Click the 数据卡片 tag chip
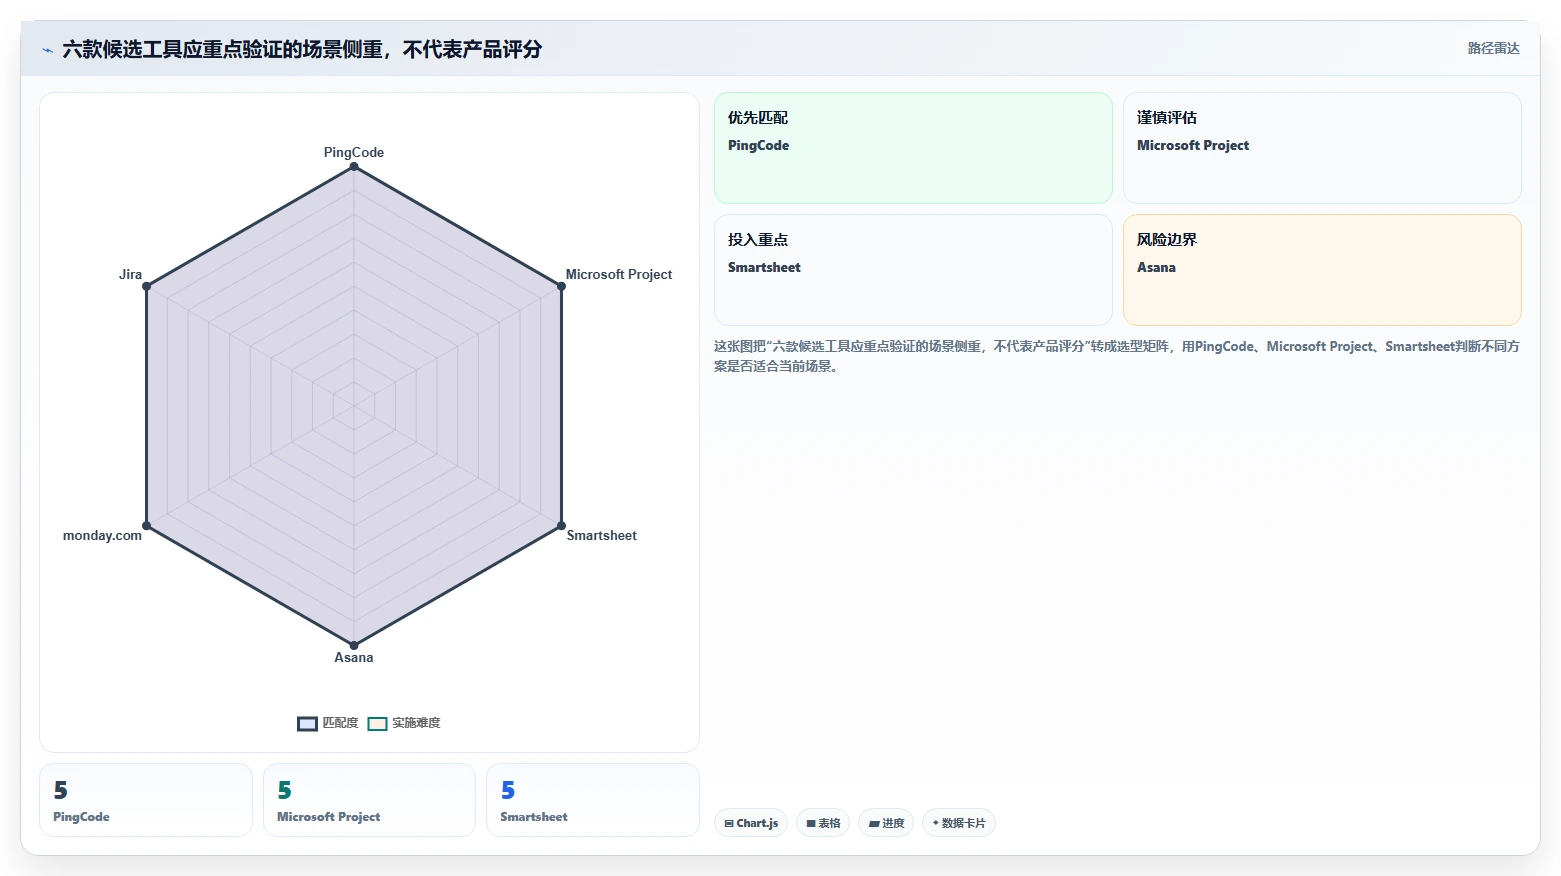The height and width of the screenshot is (876, 1561). click(x=959, y=823)
